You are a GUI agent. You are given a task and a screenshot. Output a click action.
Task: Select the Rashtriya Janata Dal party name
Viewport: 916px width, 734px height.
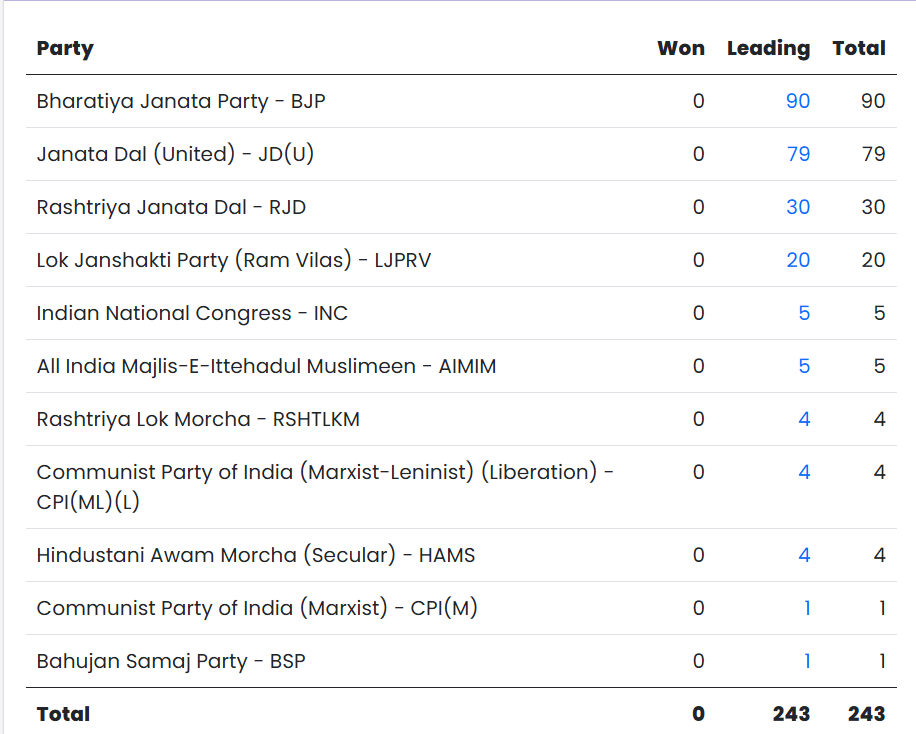[x=170, y=207]
